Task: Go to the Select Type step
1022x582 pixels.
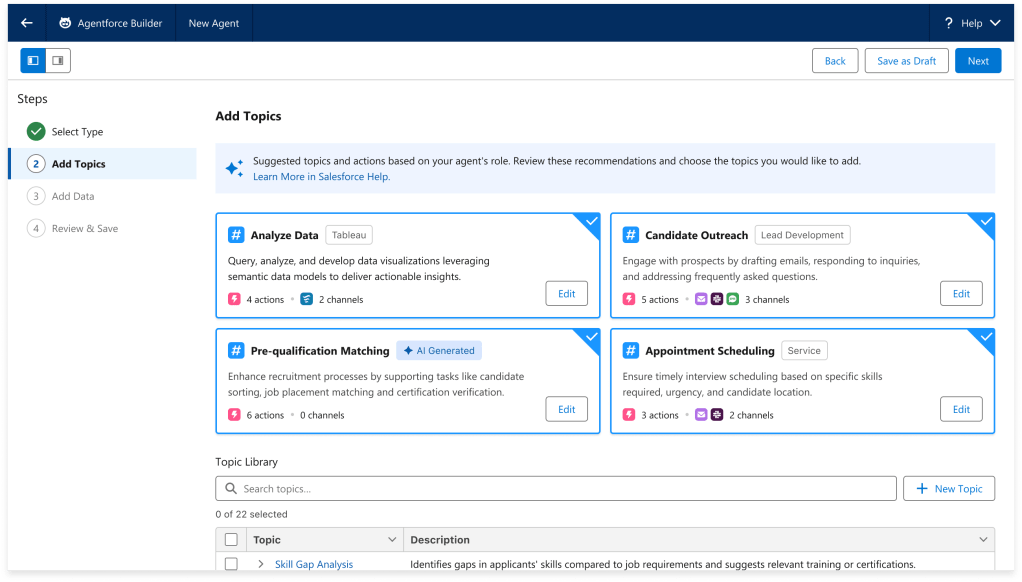Action: (x=77, y=132)
